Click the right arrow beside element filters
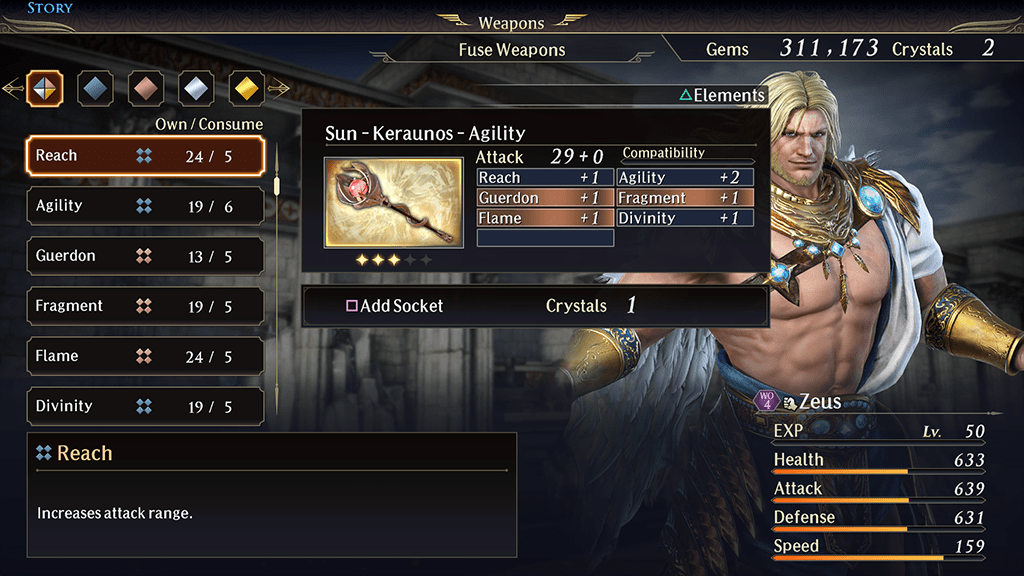 pos(279,88)
